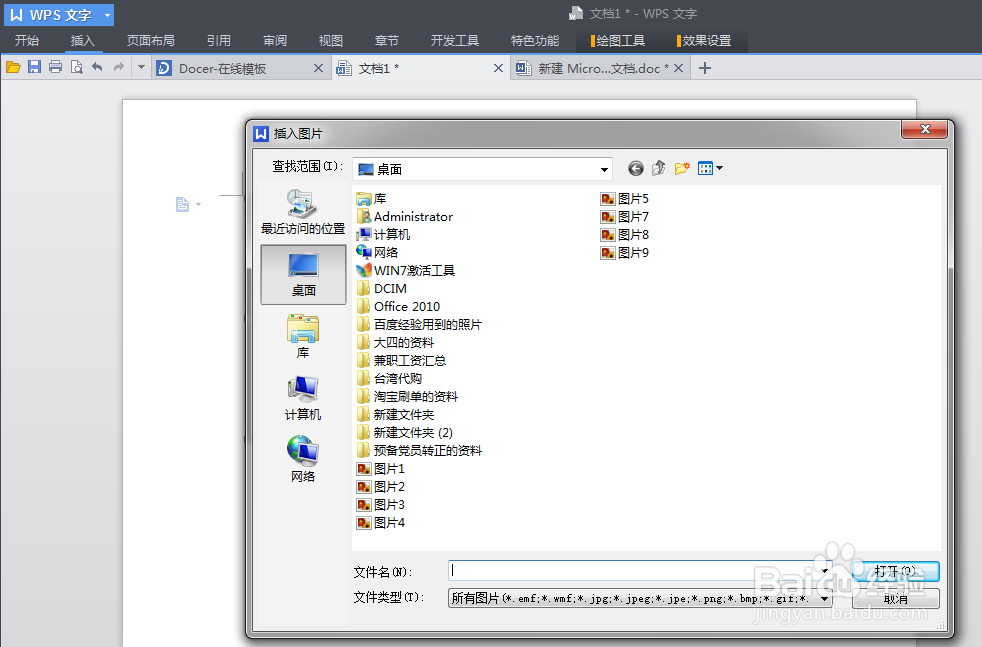Click the Print icon in the toolbar
This screenshot has width=982, height=647.
pyautogui.click(x=55, y=67)
